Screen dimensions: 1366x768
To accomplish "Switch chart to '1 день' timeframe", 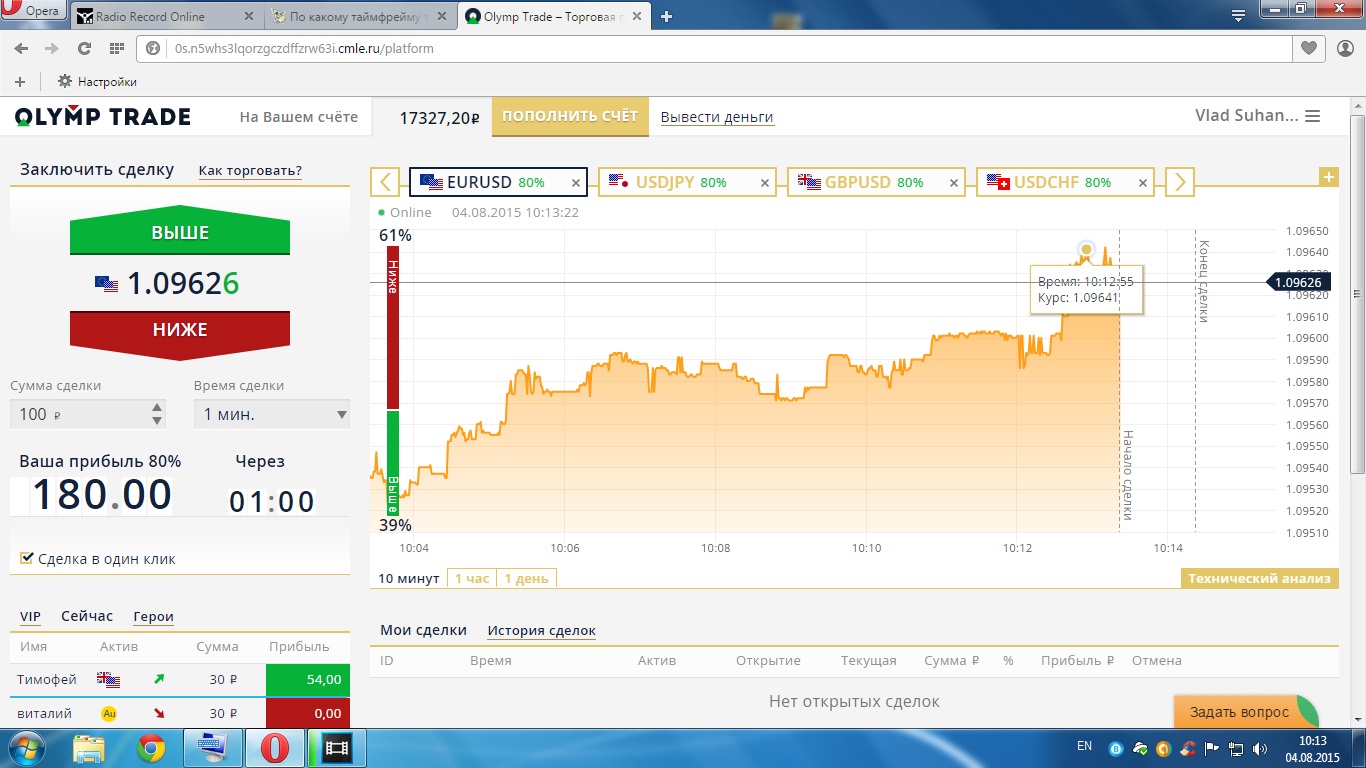I will pyautogui.click(x=526, y=578).
